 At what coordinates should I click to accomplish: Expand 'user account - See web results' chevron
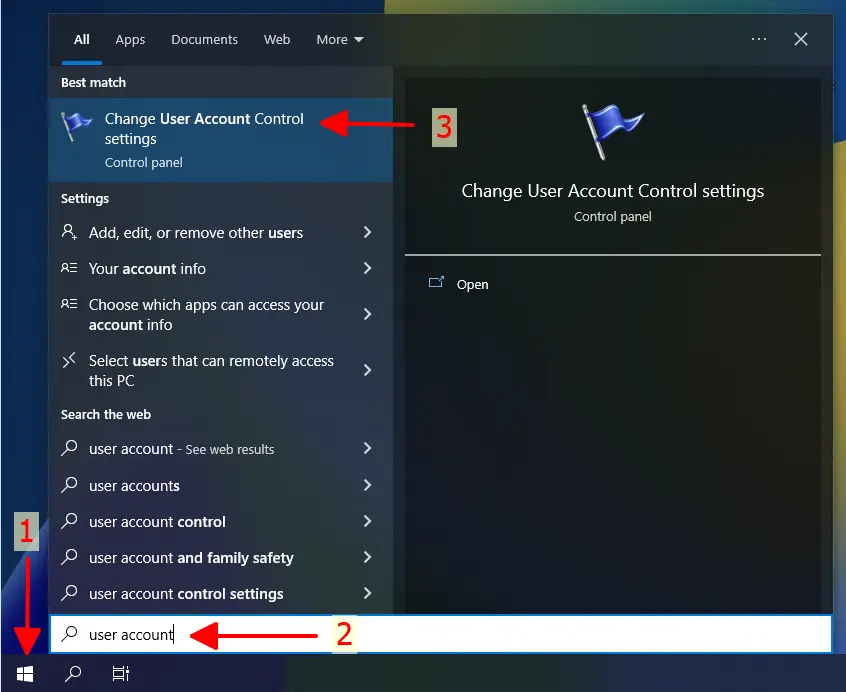(x=367, y=448)
